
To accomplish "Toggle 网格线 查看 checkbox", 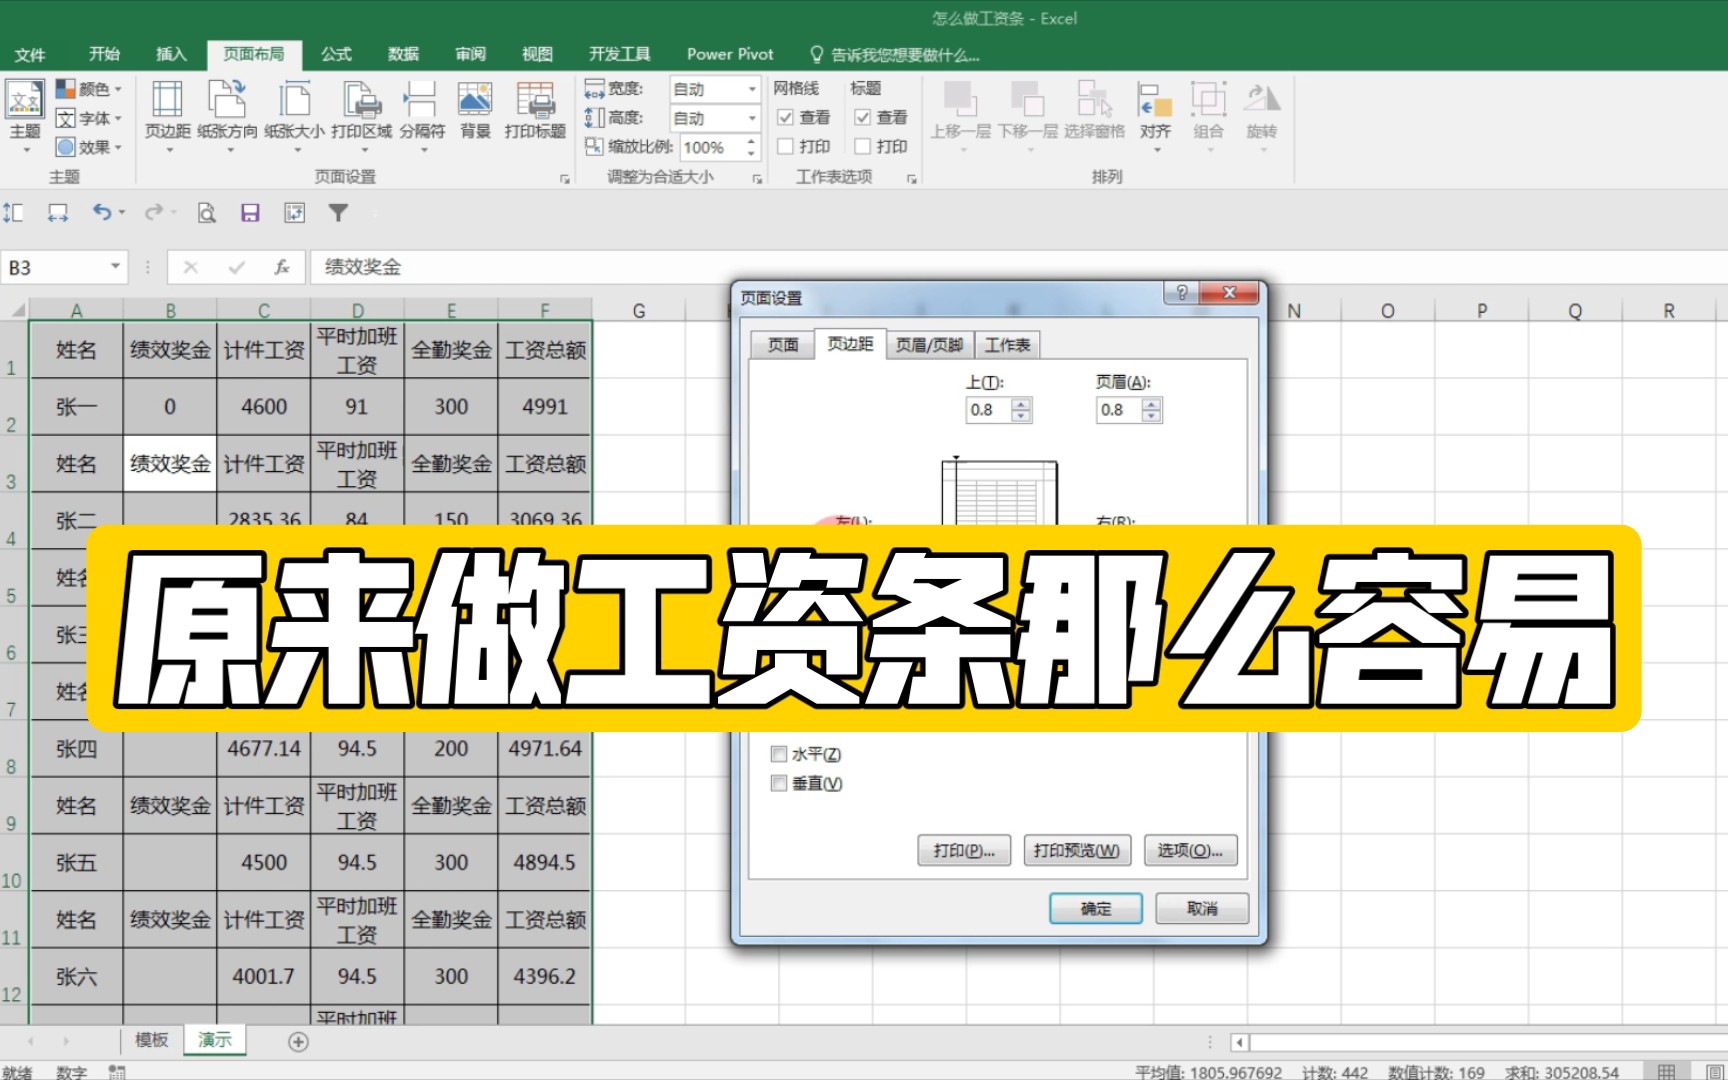I will coord(785,118).
